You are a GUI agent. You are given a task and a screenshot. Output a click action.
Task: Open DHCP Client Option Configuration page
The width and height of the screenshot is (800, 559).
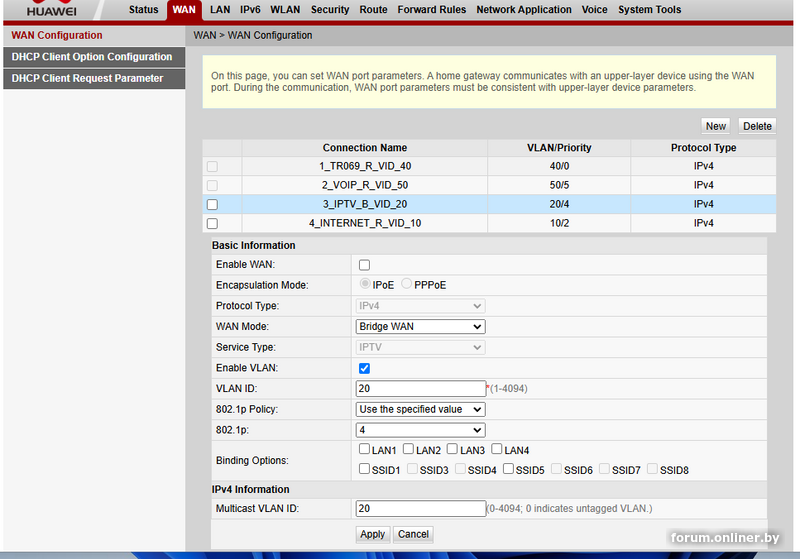92,57
